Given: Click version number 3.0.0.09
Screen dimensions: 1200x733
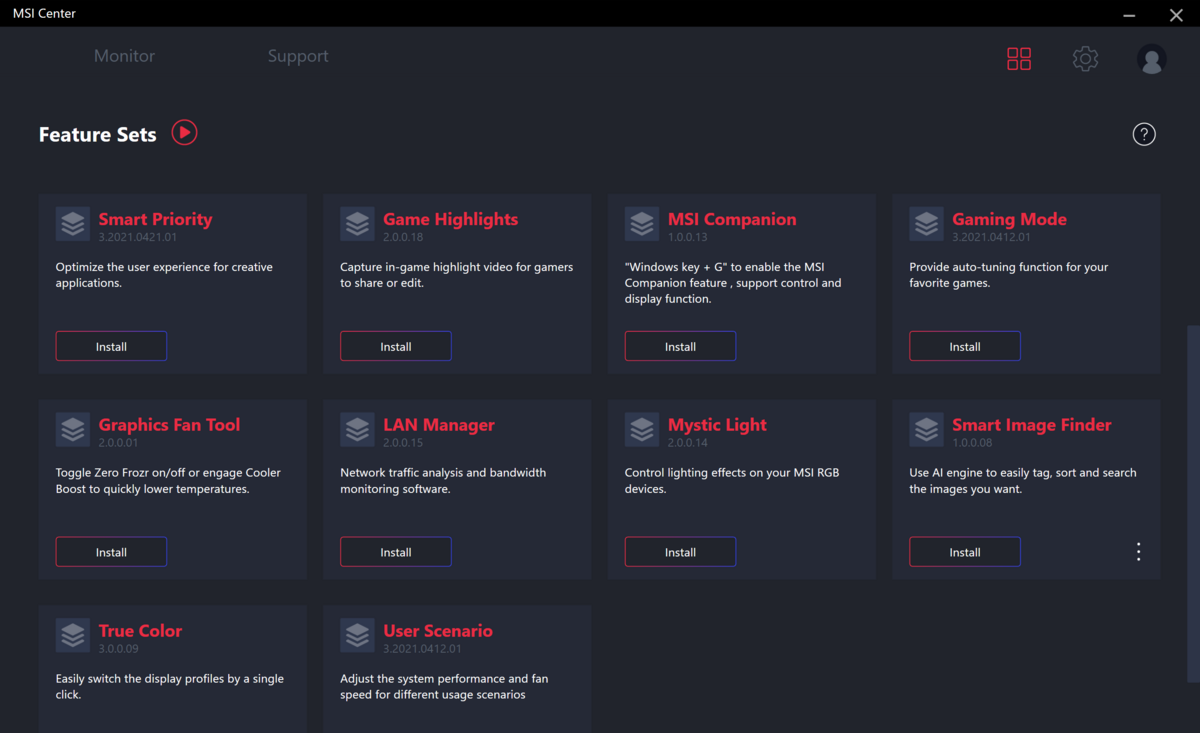Looking at the screenshot, I should point(118,649).
